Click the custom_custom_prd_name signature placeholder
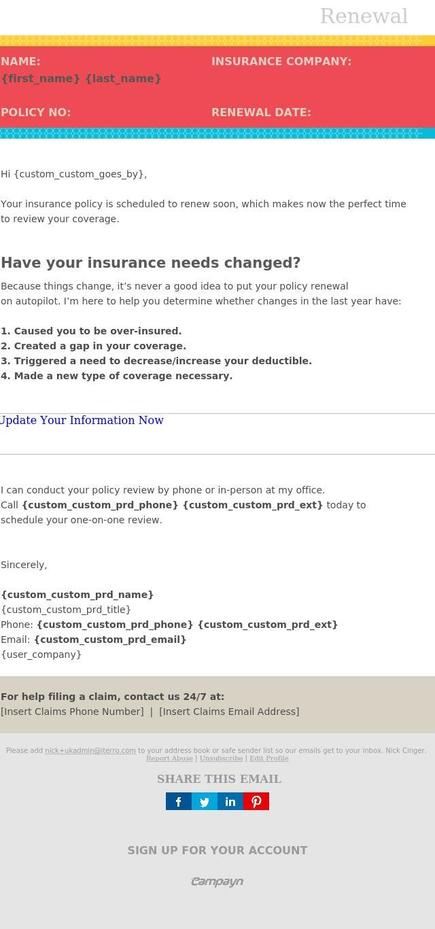The image size is (435, 929). (x=77, y=594)
